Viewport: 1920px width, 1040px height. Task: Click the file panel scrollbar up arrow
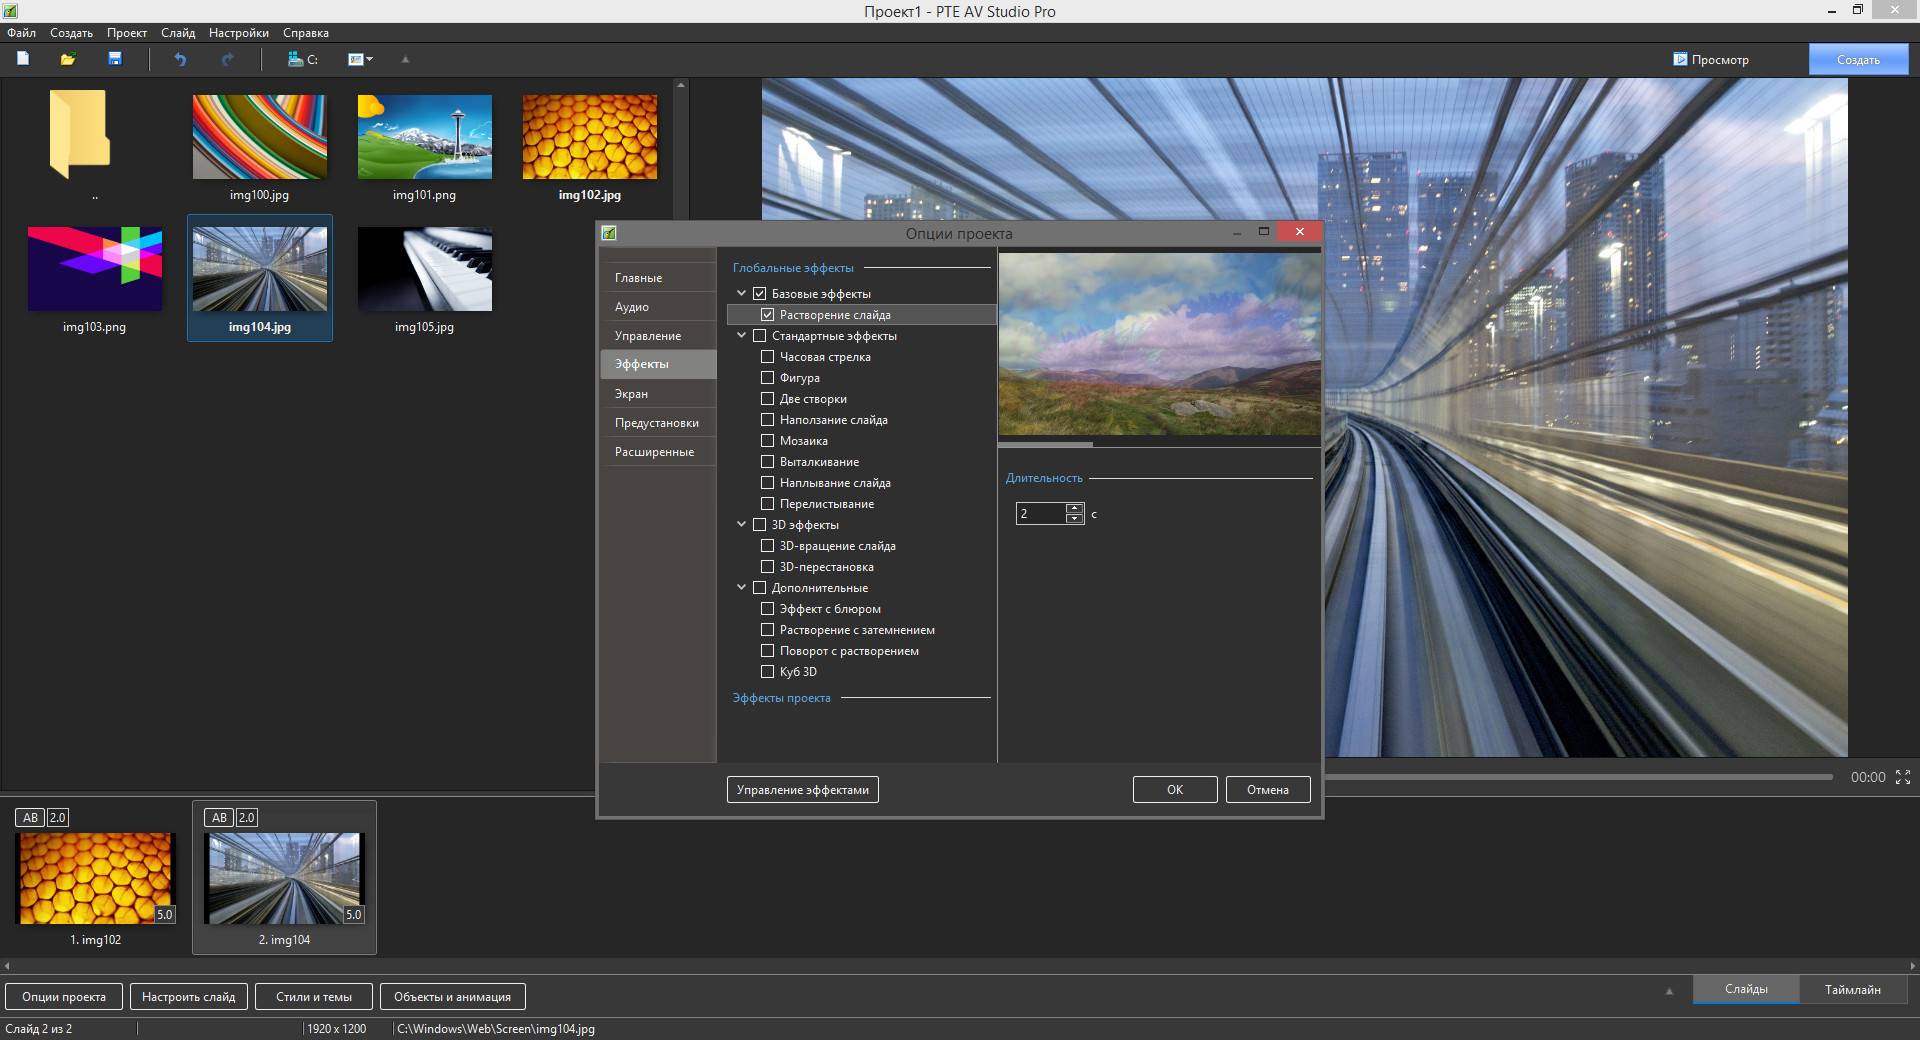pyautogui.click(x=681, y=86)
